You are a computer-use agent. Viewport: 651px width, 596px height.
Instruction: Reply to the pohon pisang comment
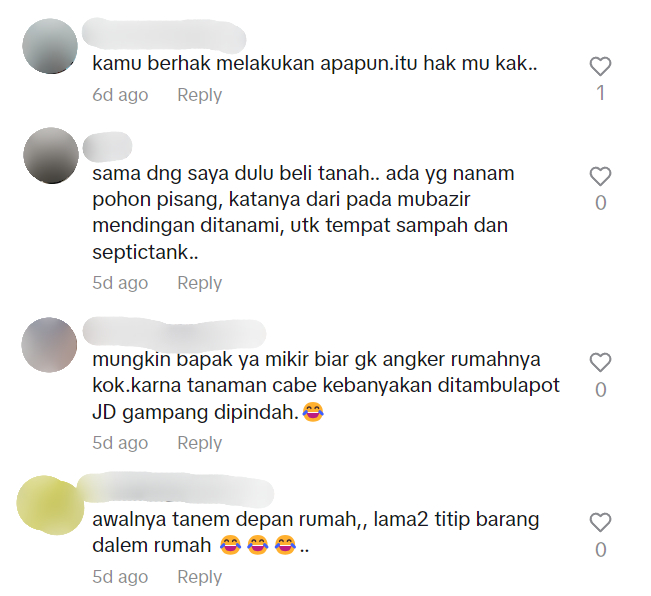[x=200, y=283]
